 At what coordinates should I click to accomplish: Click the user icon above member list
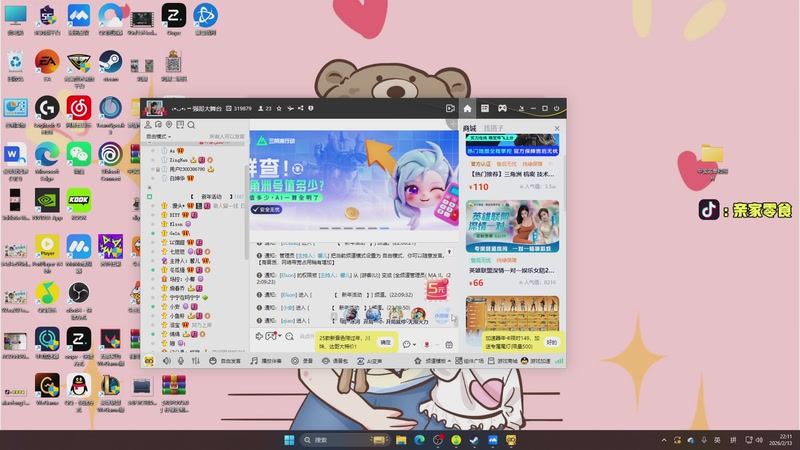click(147, 124)
